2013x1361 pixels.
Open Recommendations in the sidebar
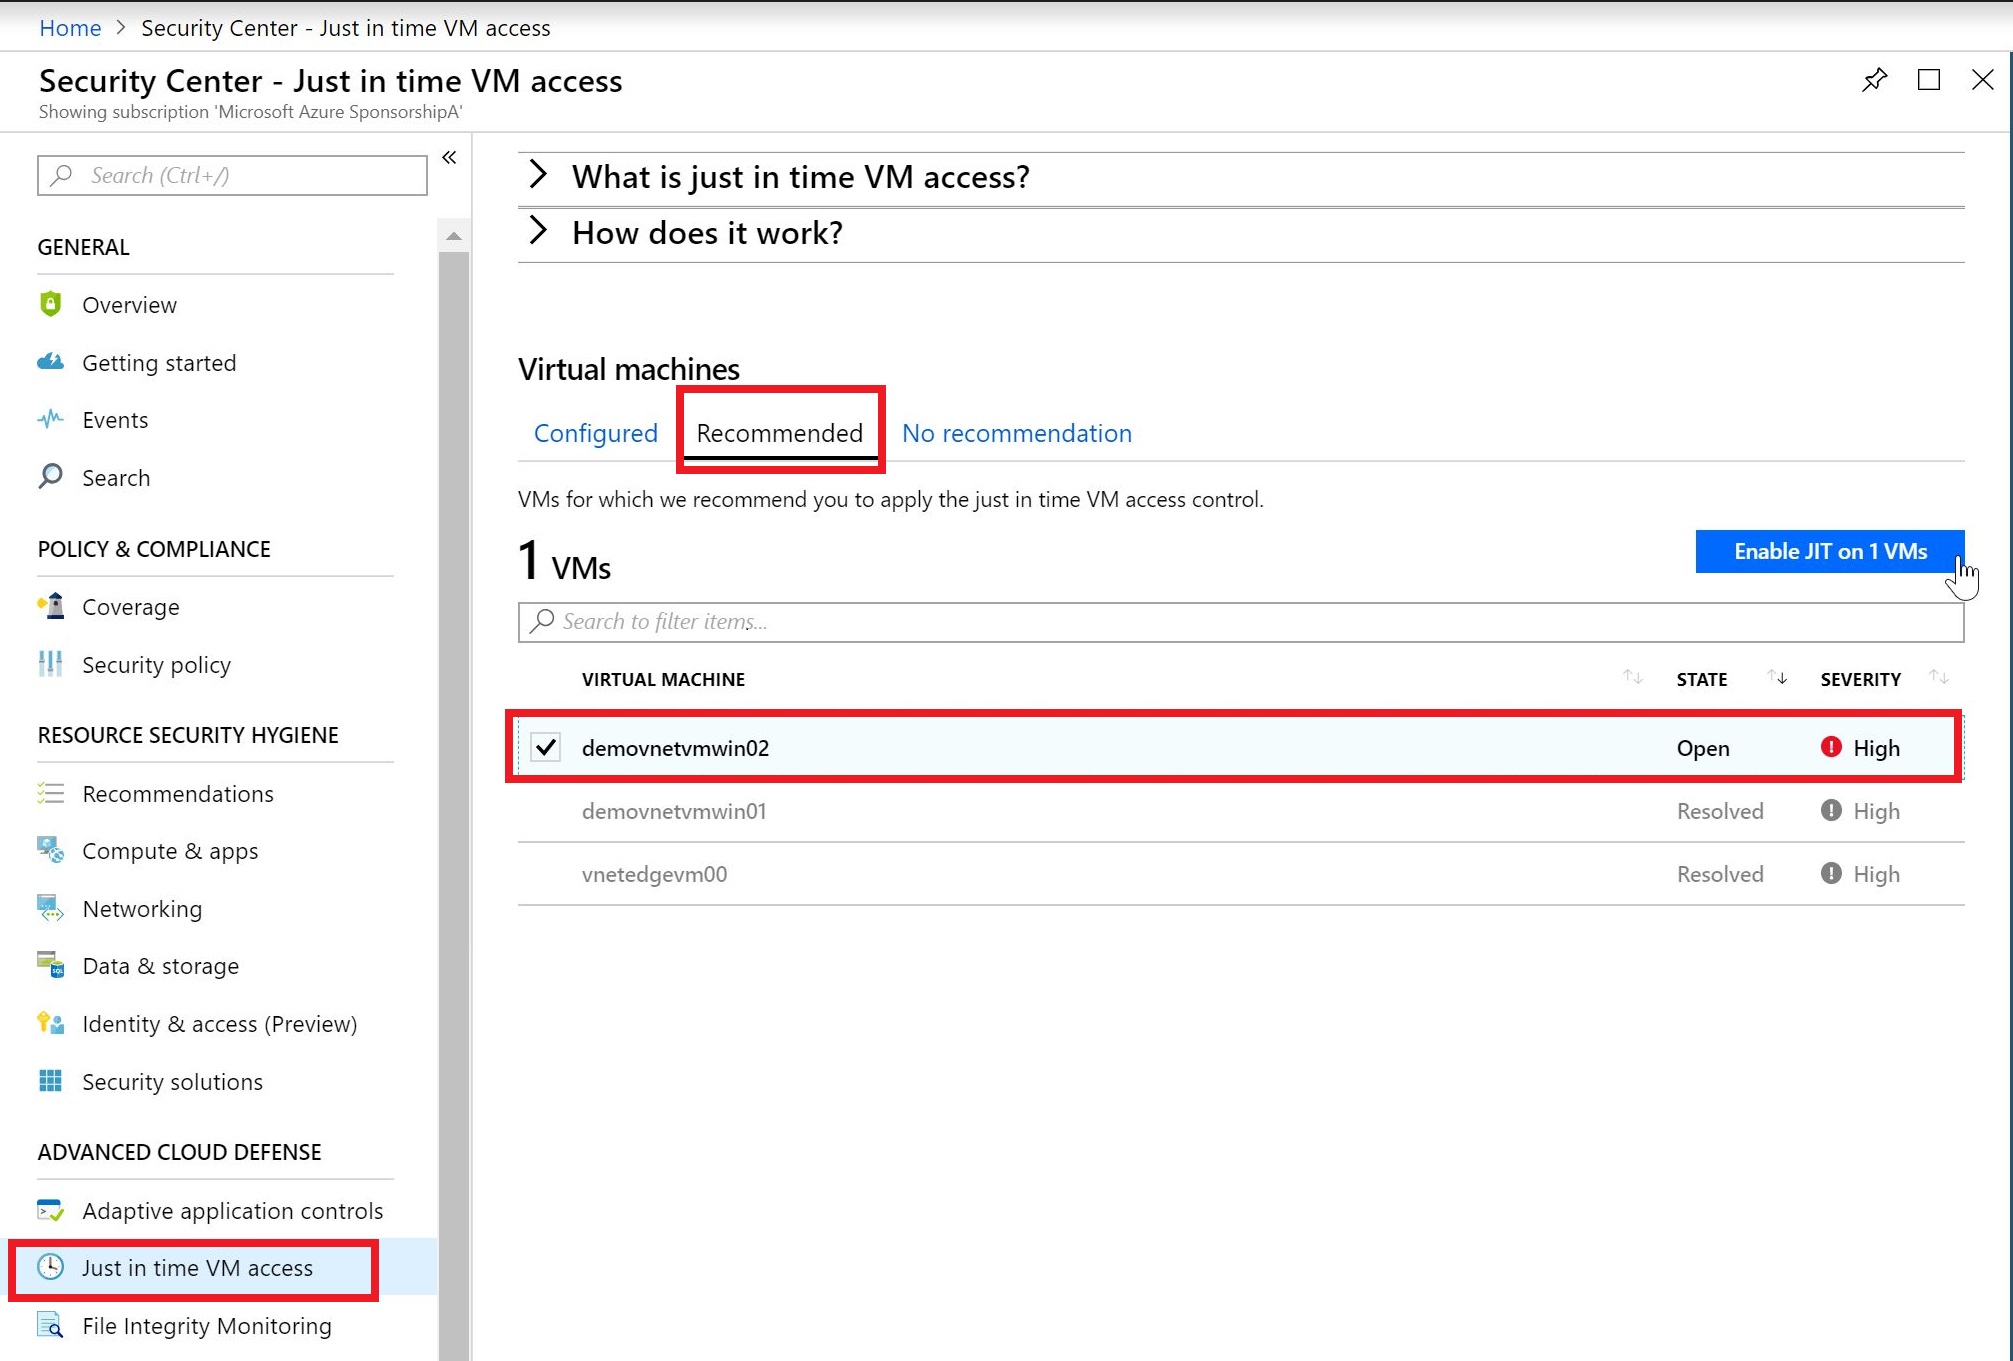tap(178, 793)
